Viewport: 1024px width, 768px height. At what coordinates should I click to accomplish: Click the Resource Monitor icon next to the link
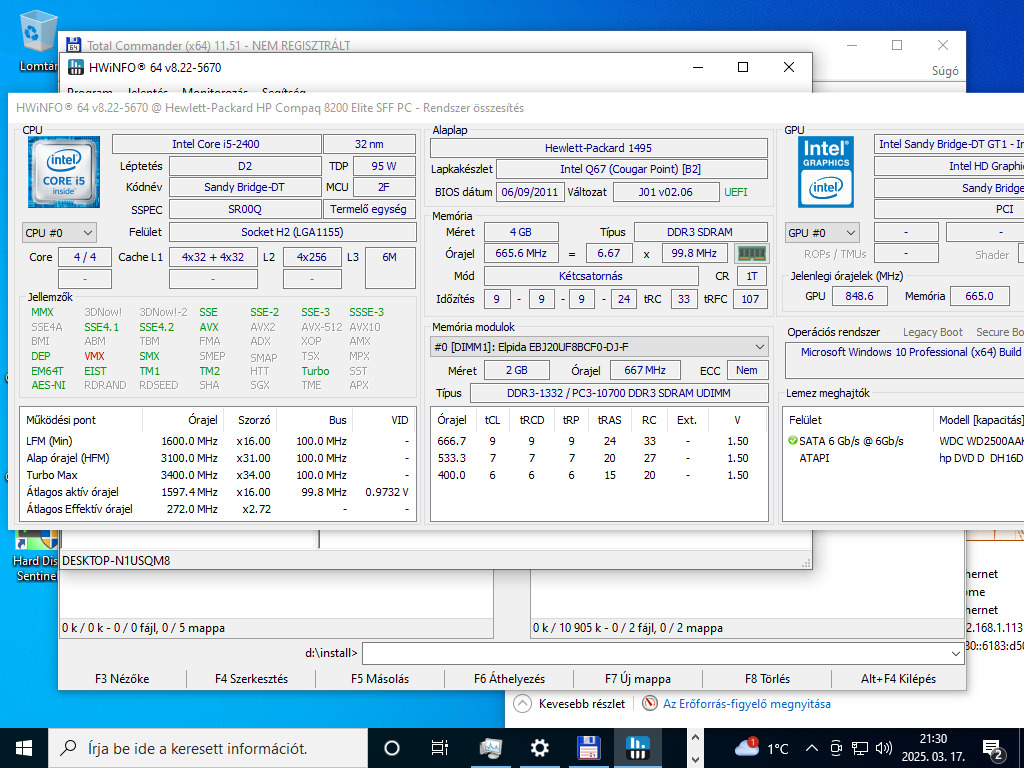point(649,703)
